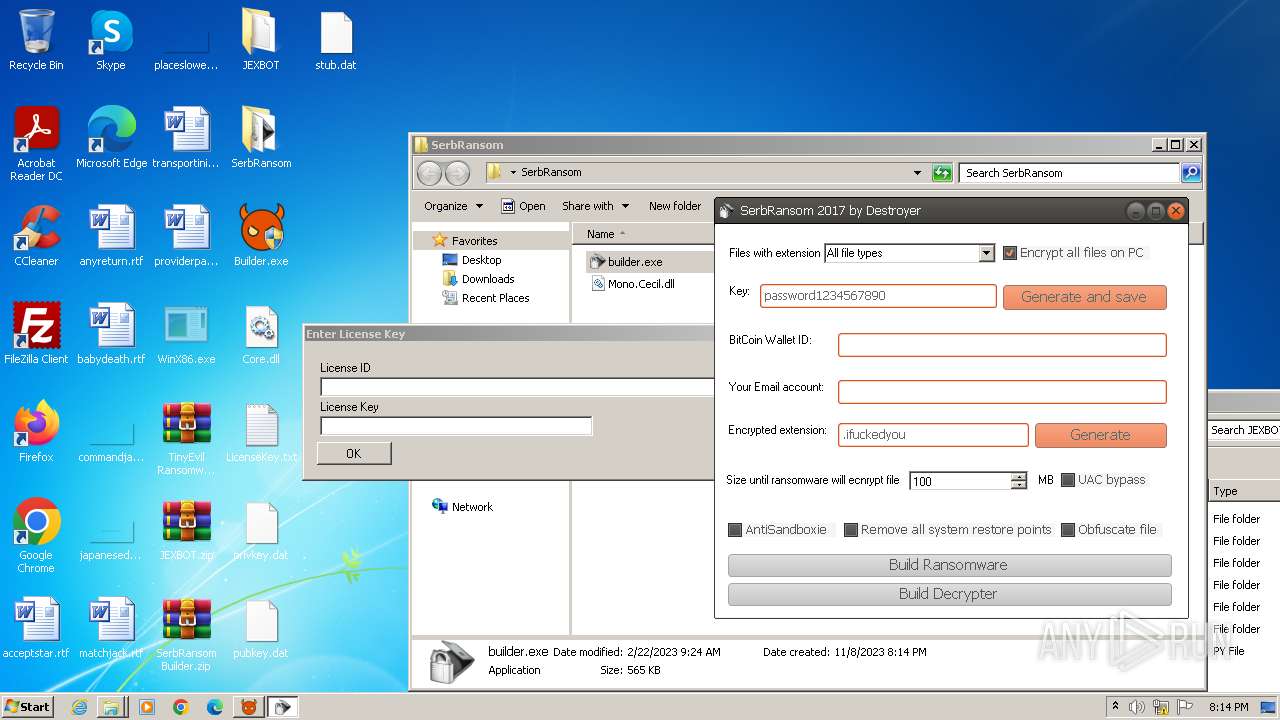
Task: Click New folder in Explorer toolbar
Action: coord(675,206)
